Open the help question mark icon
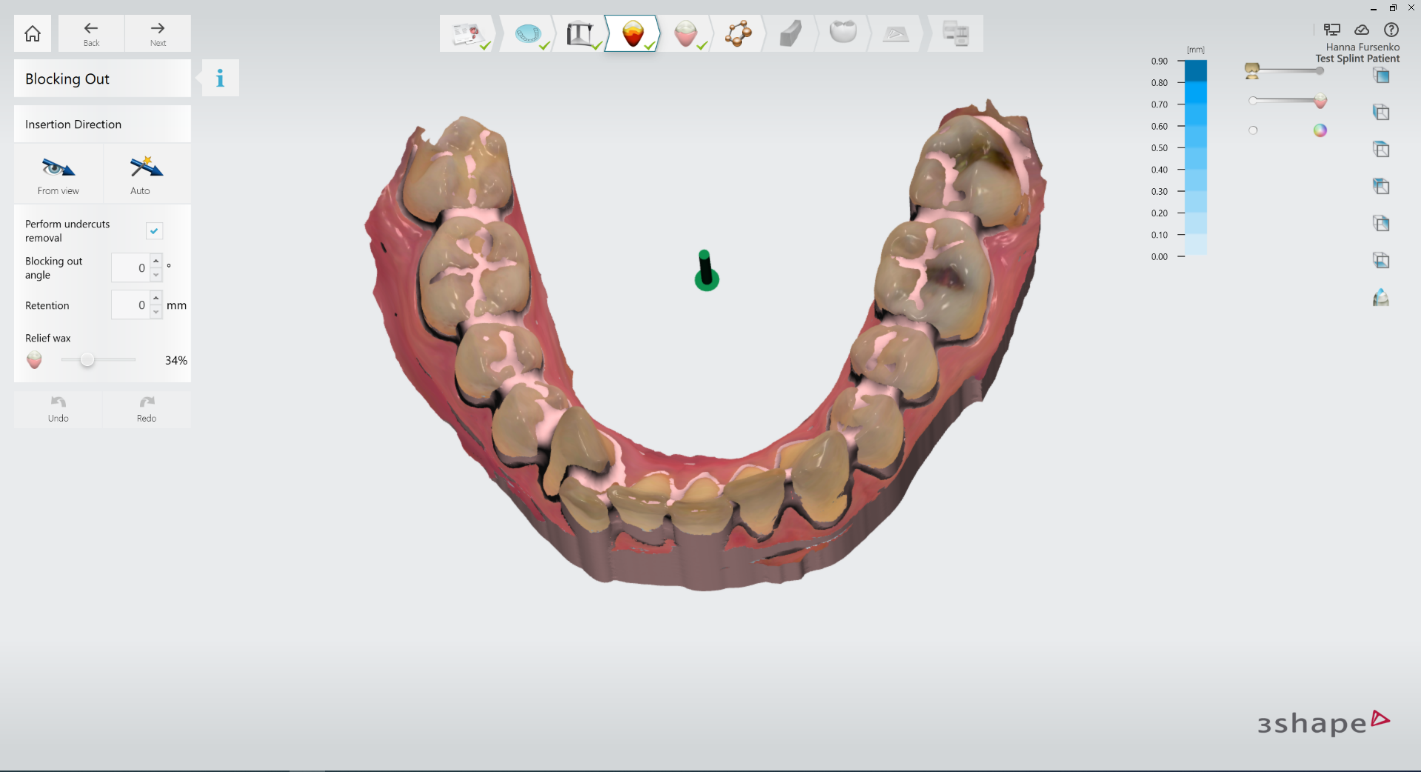 [x=1390, y=30]
